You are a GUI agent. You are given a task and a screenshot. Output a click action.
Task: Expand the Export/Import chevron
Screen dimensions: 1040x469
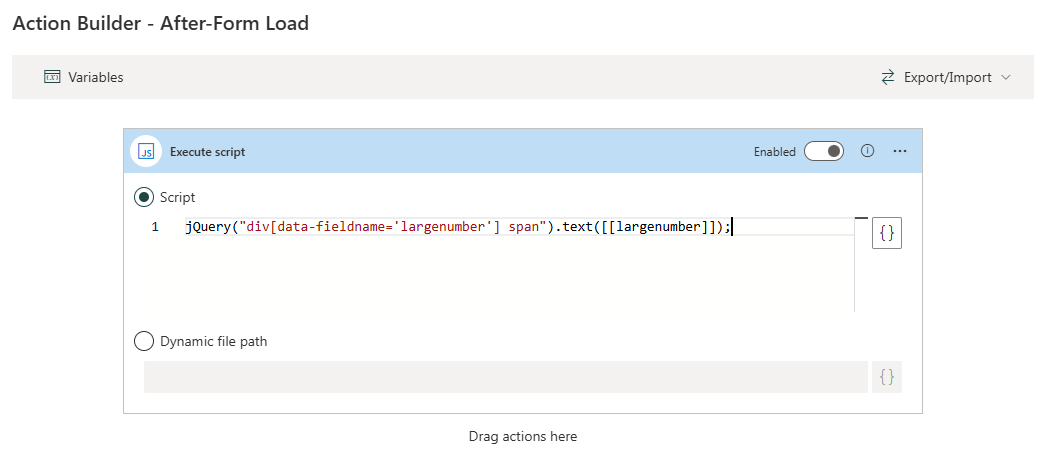pyautogui.click(x=1006, y=77)
